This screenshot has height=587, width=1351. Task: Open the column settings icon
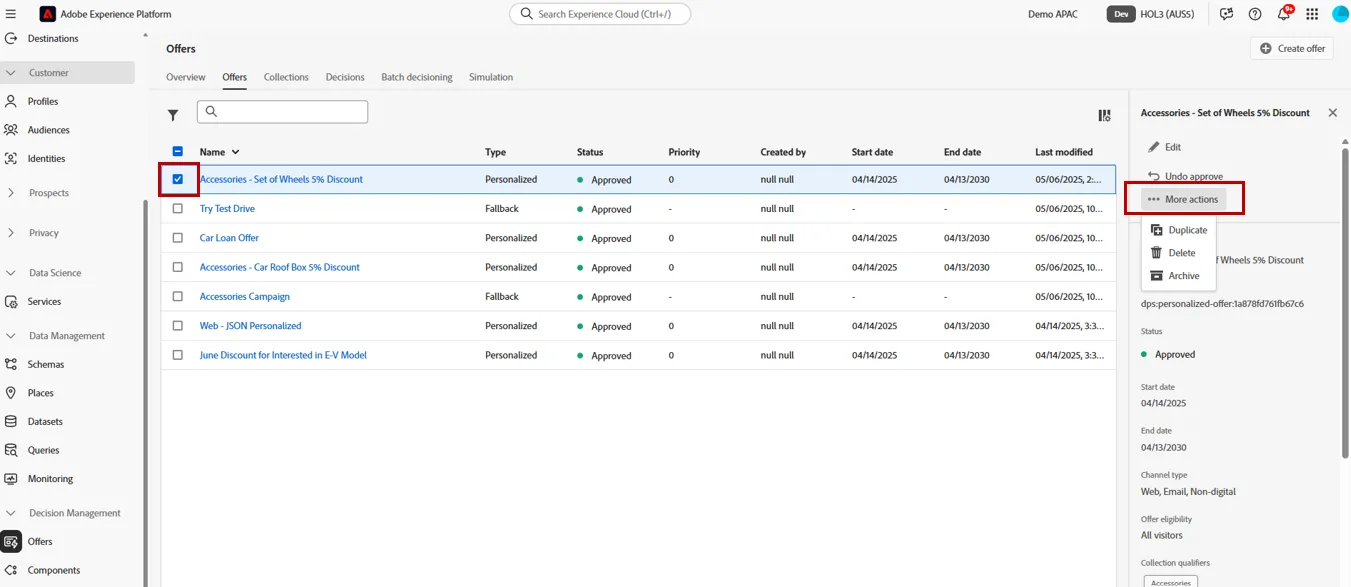coord(1104,115)
